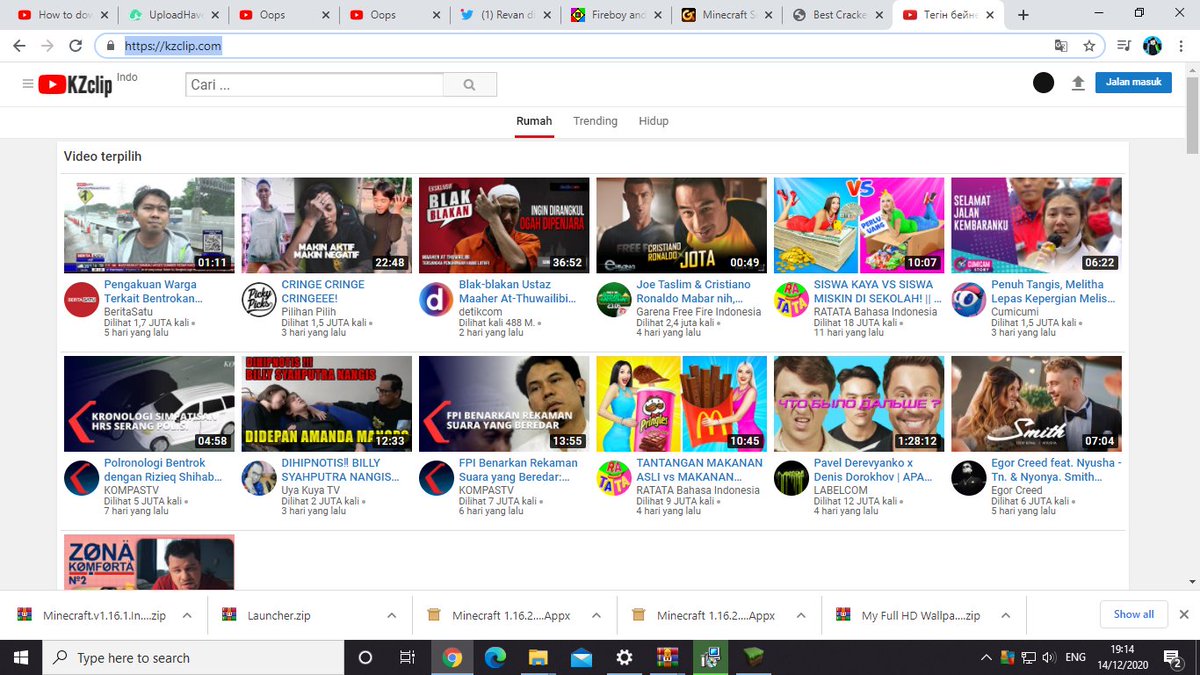Open Chrome media control icon
Viewport: 1200px width, 675px height.
[1123, 46]
